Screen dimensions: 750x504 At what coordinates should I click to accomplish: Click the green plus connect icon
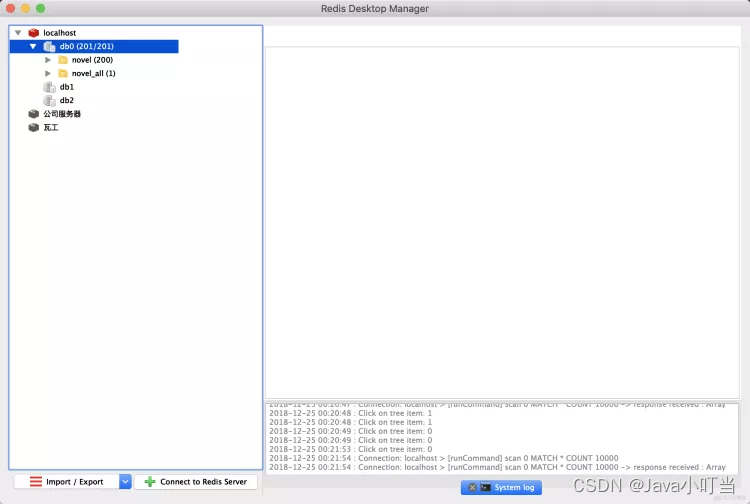(150, 482)
